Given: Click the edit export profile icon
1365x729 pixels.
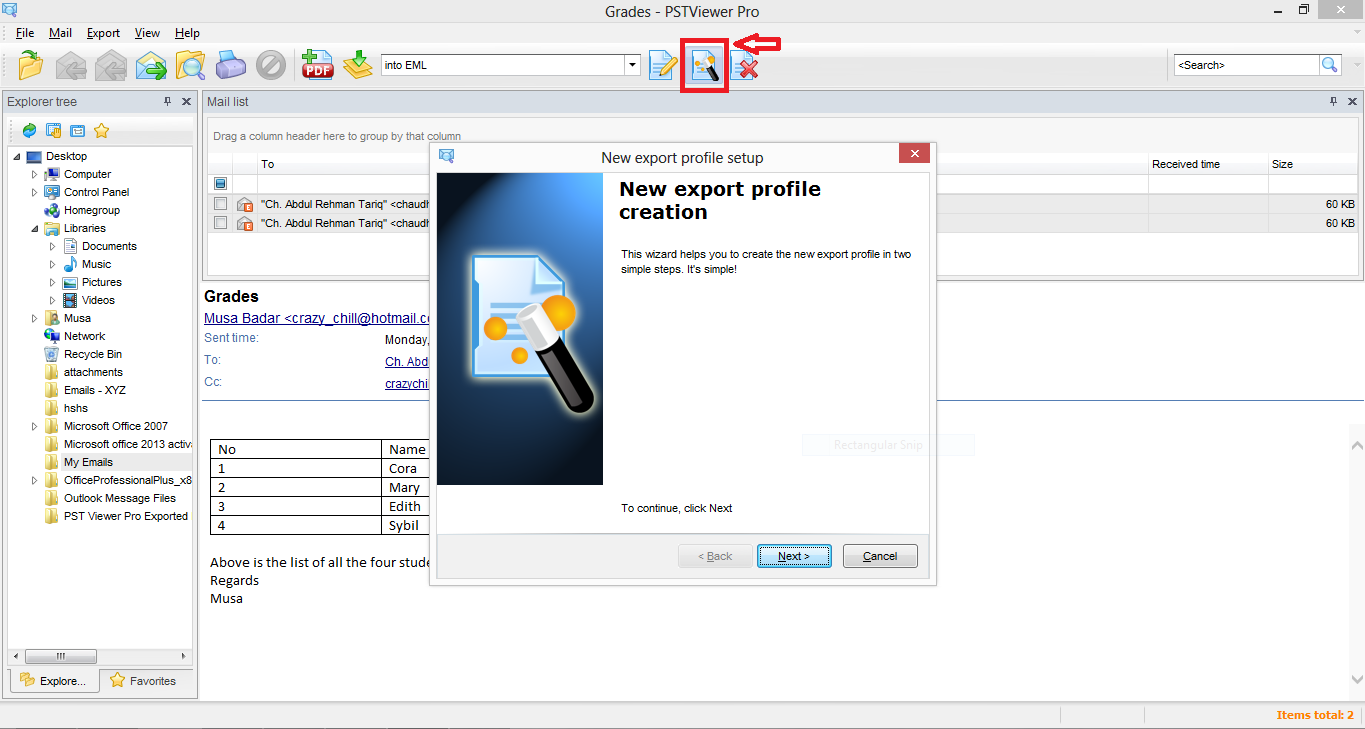Looking at the screenshot, I should pyautogui.click(x=663, y=66).
